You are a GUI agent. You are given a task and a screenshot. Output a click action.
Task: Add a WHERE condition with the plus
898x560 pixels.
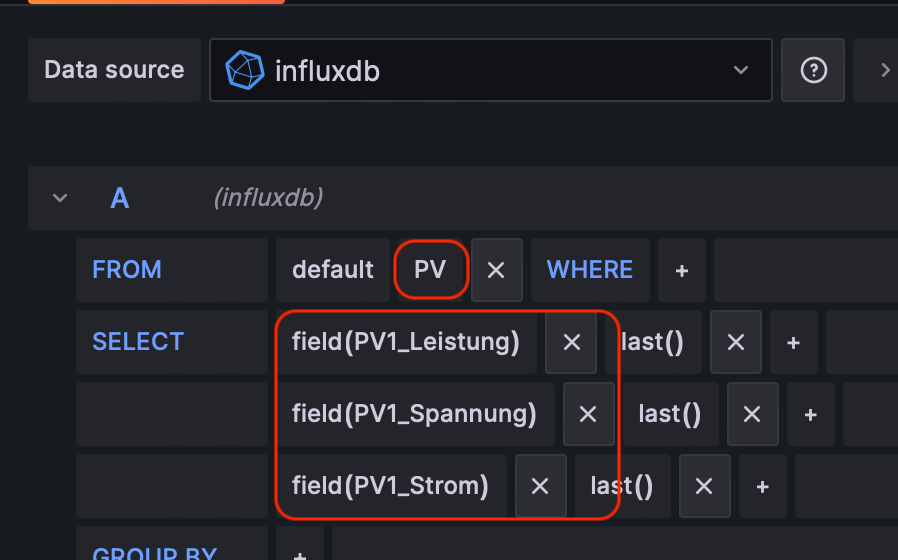coord(681,270)
